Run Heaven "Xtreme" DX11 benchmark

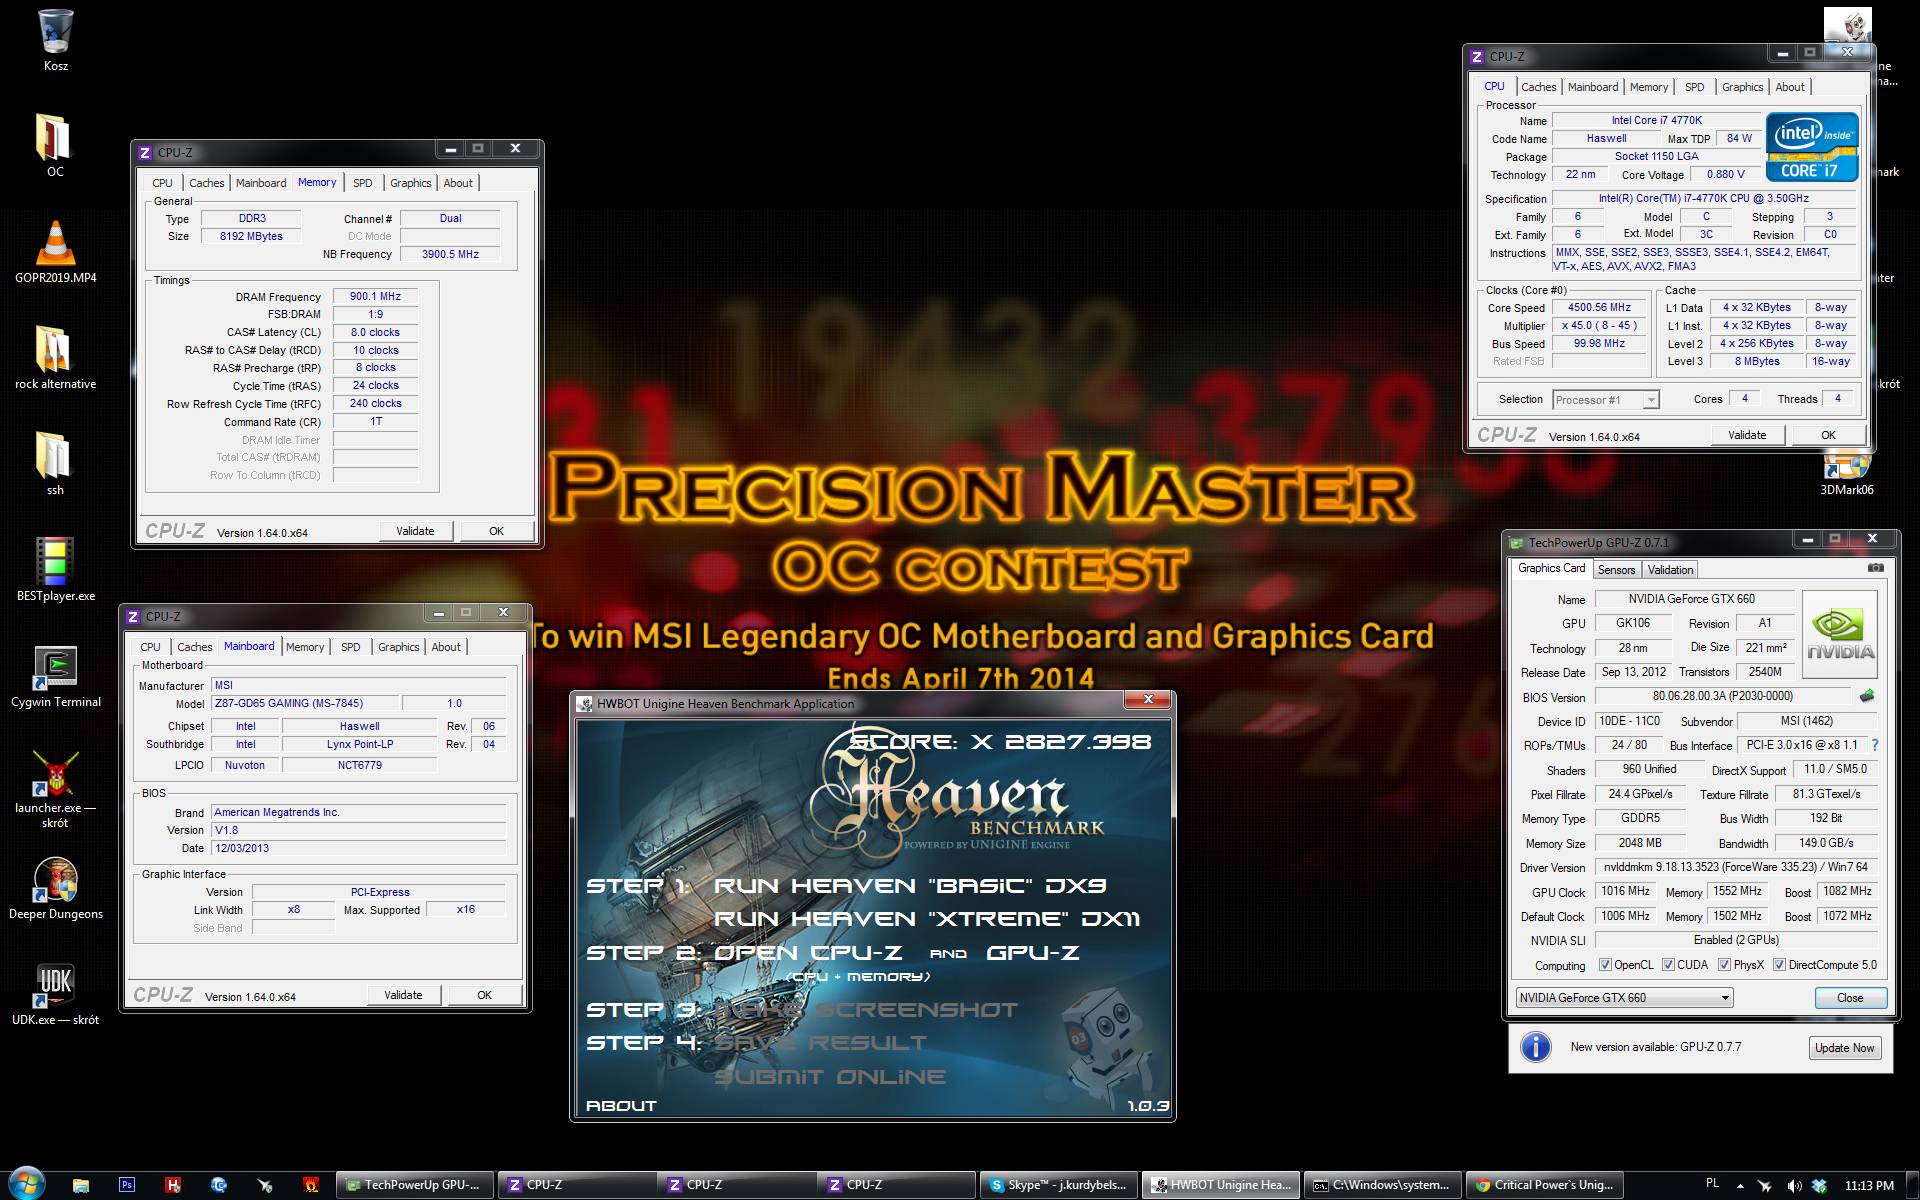927,919
